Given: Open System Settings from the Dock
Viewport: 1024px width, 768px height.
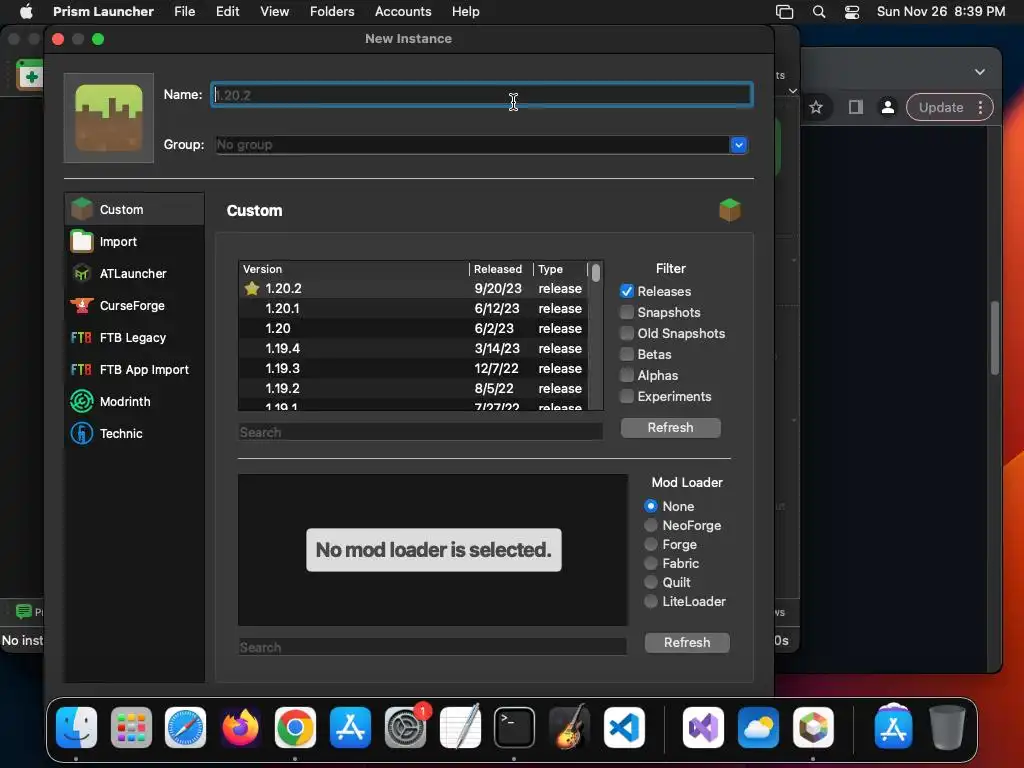Looking at the screenshot, I should [x=405, y=727].
